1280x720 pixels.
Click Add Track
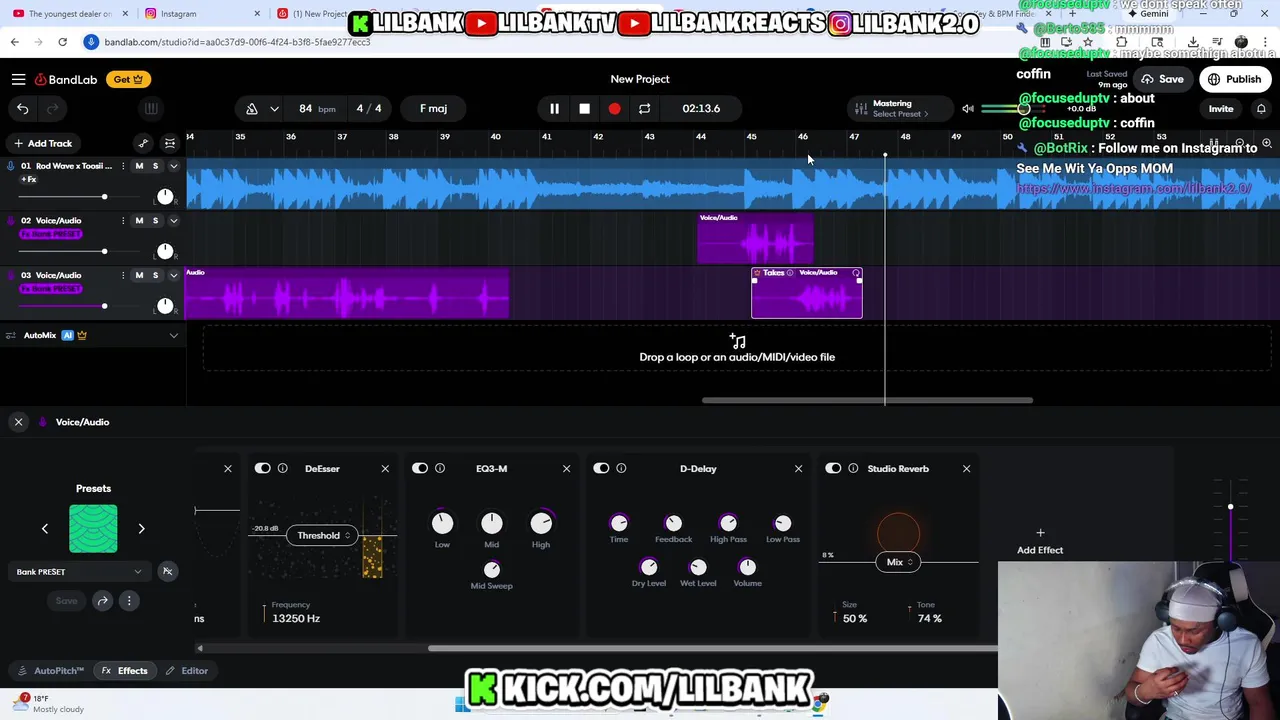click(42, 143)
